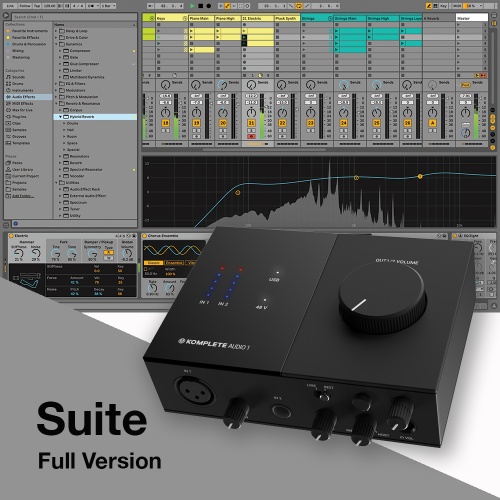The width and height of the screenshot is (500, 500).
Task: Click the Key mapping mode button
Action: [443, 6]
